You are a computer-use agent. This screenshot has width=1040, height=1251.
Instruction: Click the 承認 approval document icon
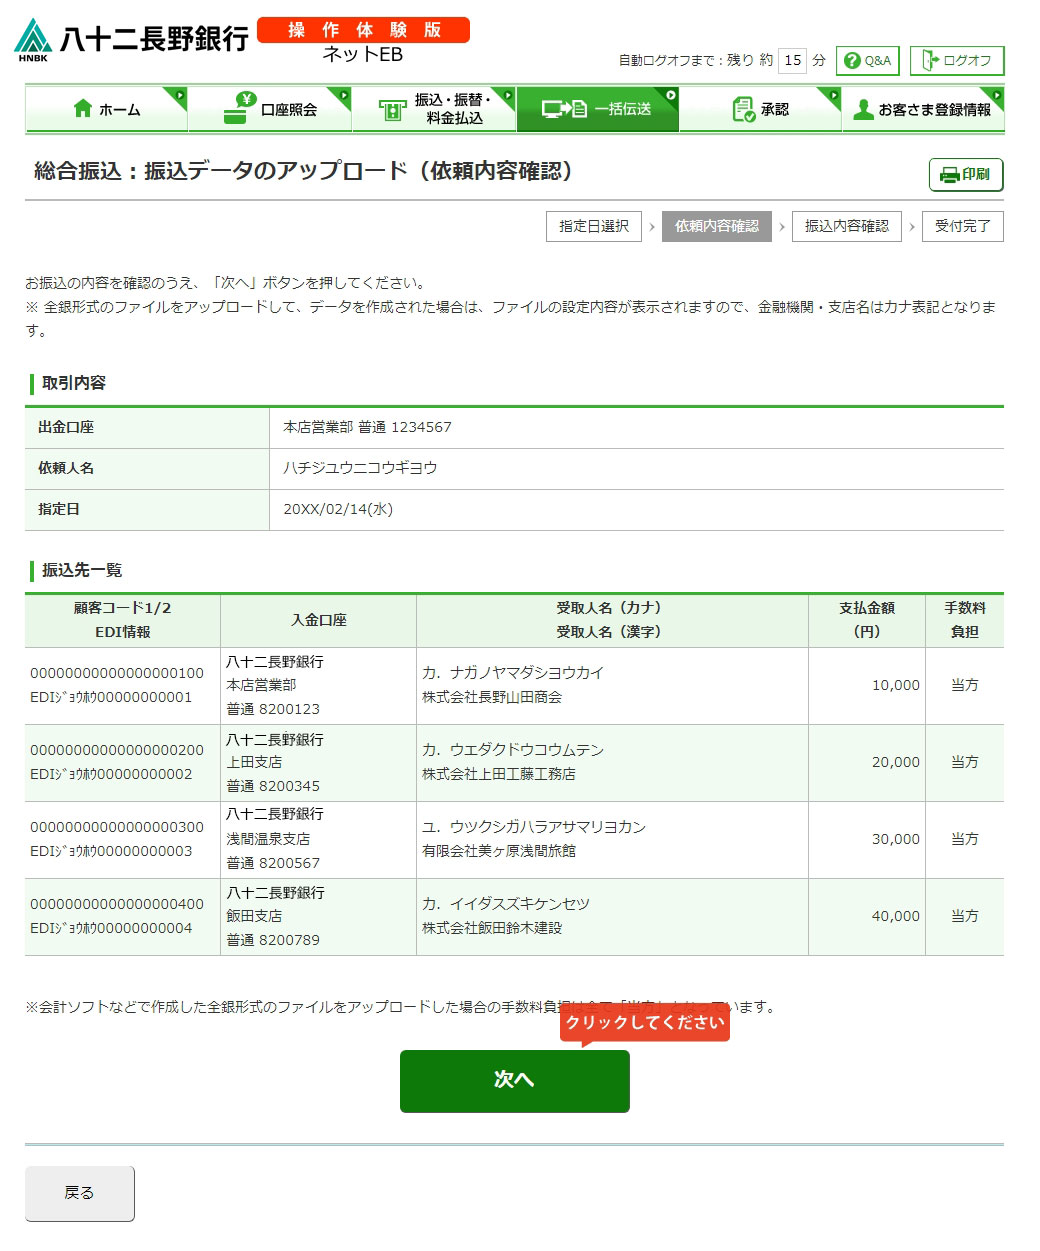point(743,109)
